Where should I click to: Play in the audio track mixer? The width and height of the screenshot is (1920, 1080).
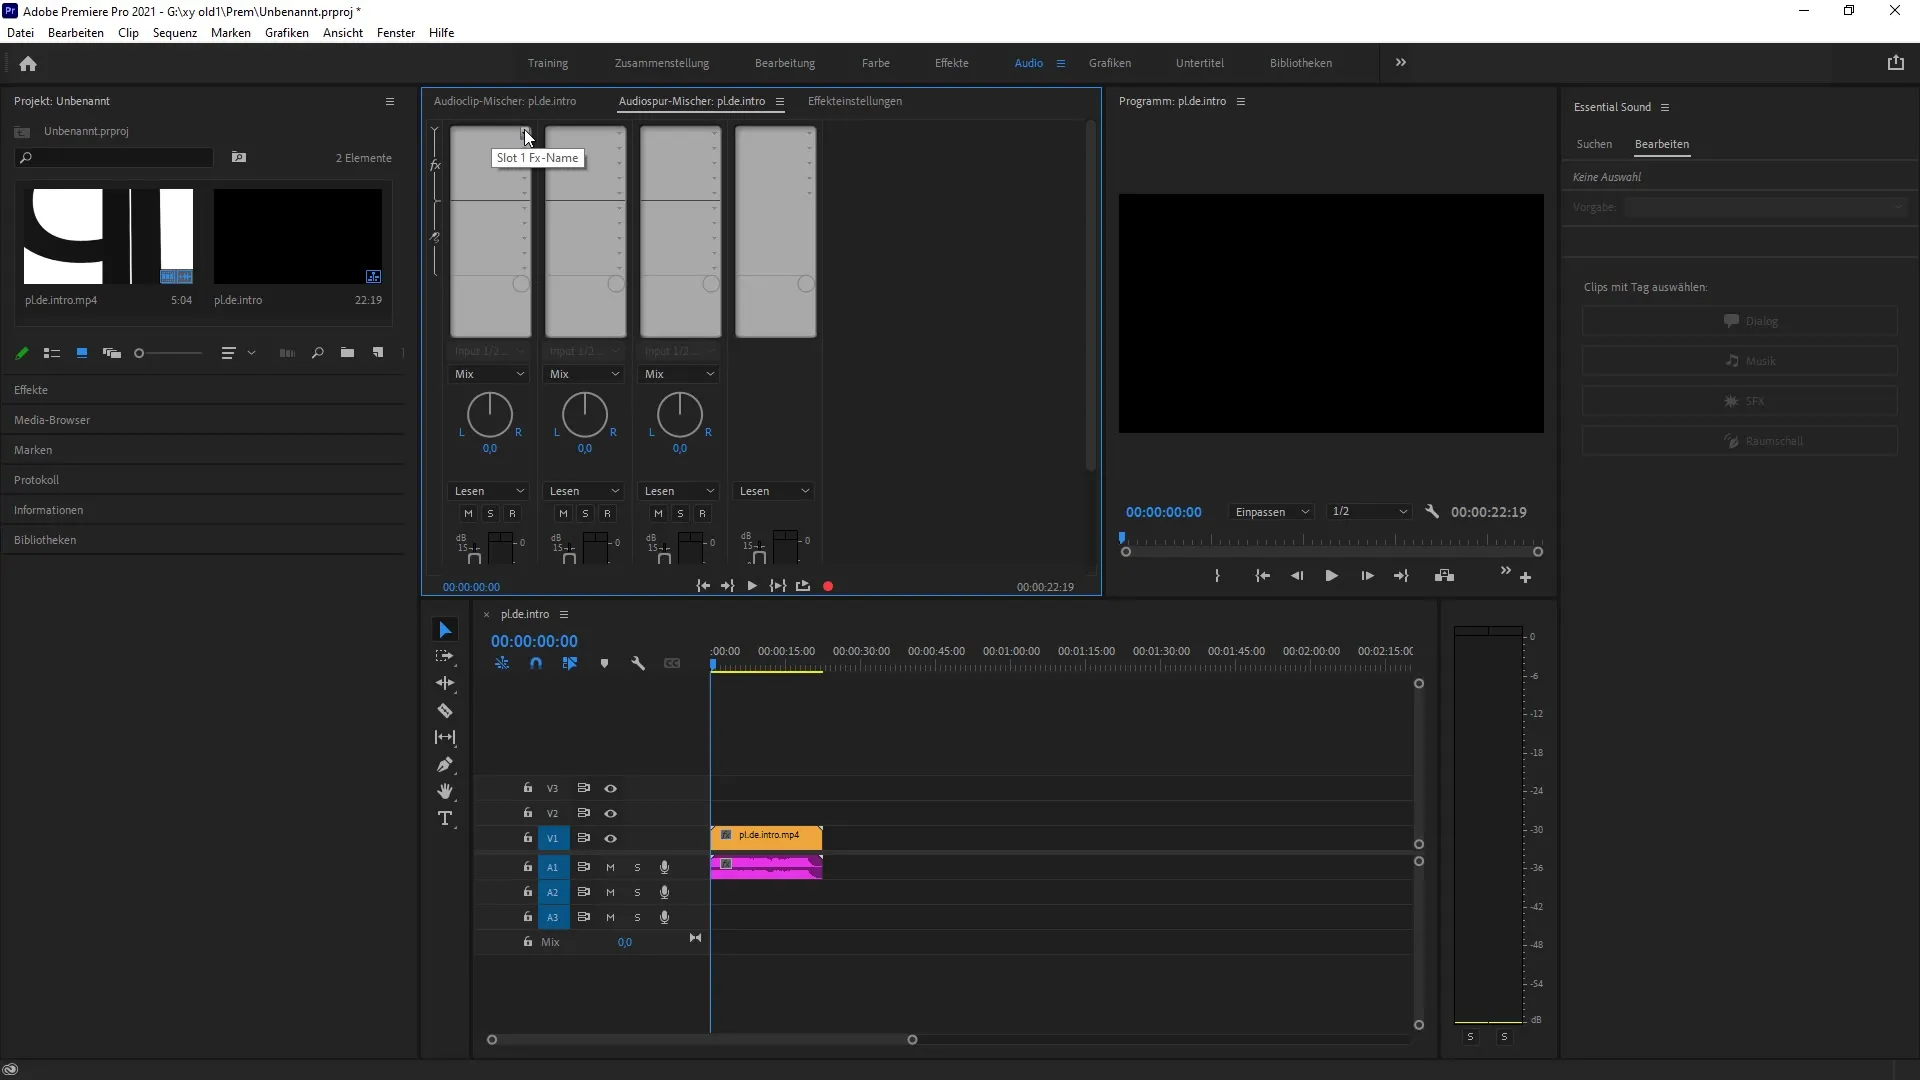pos(752,587)
